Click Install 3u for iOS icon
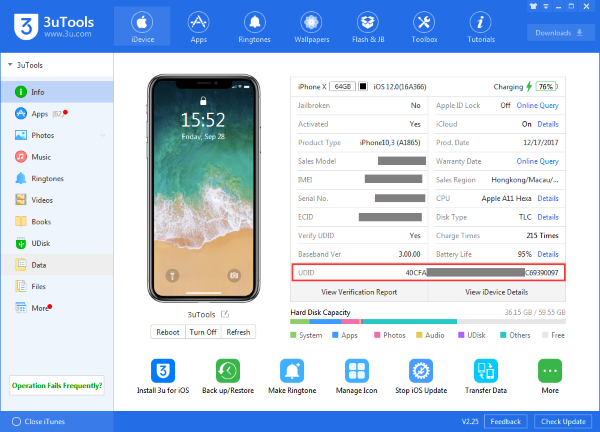 point(166,375)
